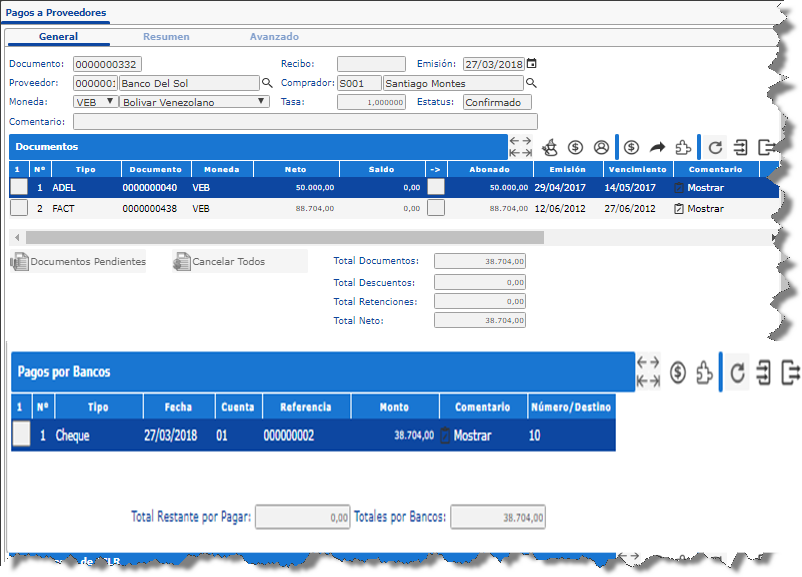The height and width of the screenshot is (577, 802).
Task: Refresh the Documentos grid
Action: [x=715, y=147]
